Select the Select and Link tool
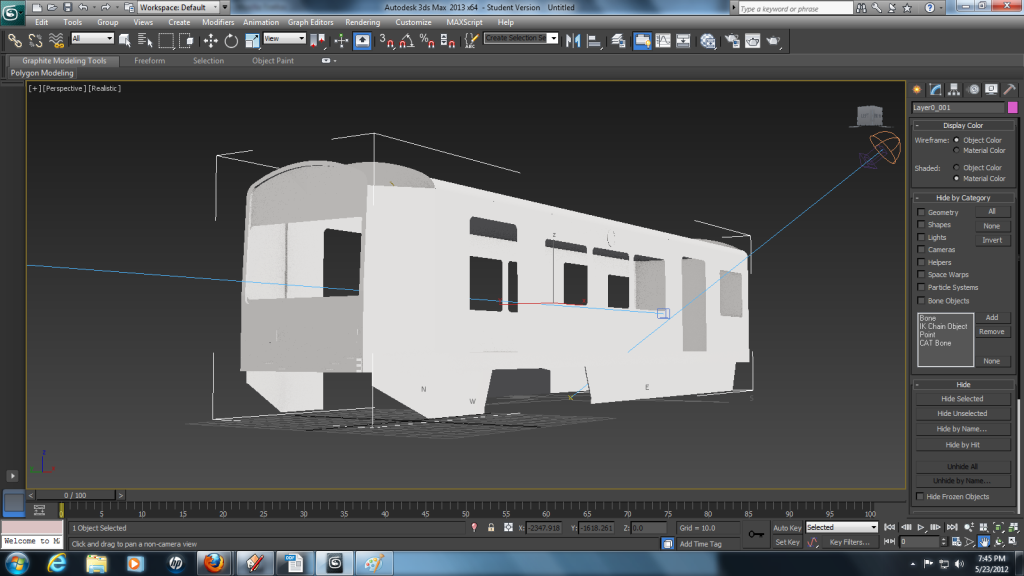This screenshot has width=1024, height=576. click(x=14, y=41)
